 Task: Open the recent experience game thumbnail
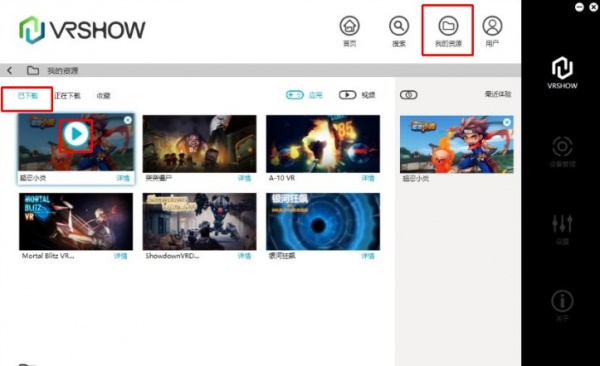tap(457, 144)
